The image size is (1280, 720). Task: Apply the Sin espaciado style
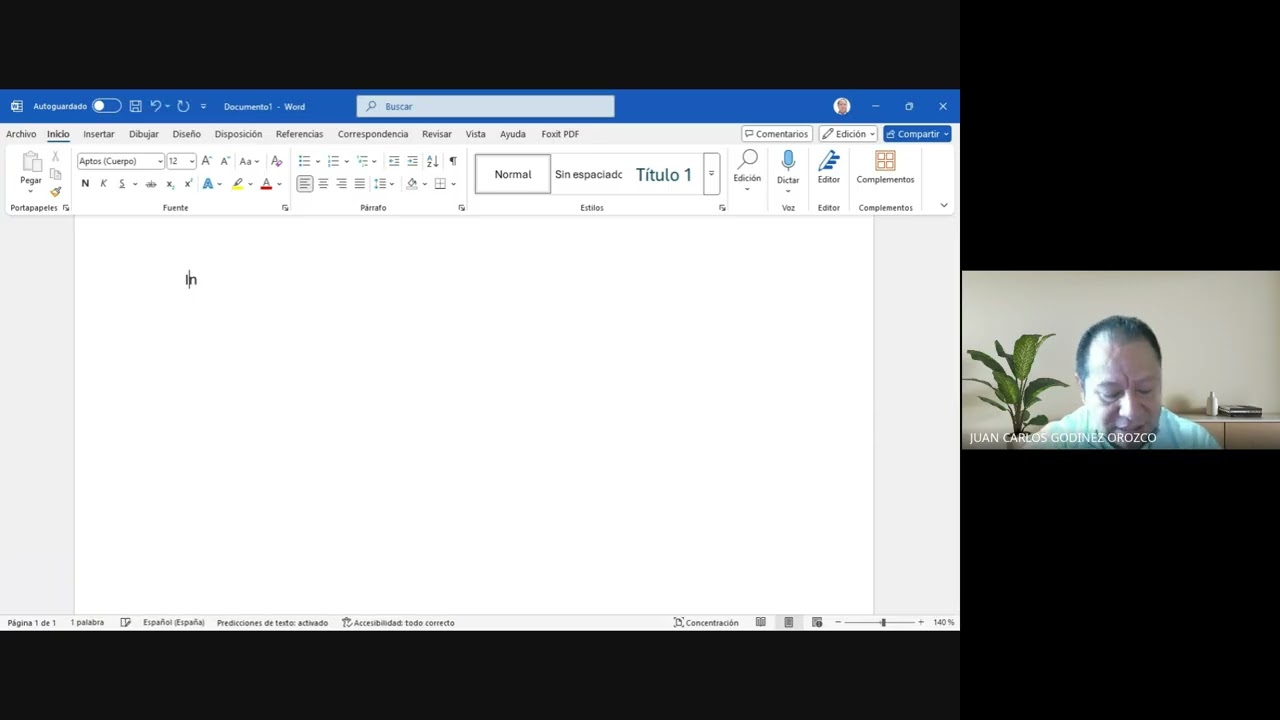pyautogui.click(x=588, y=174)
